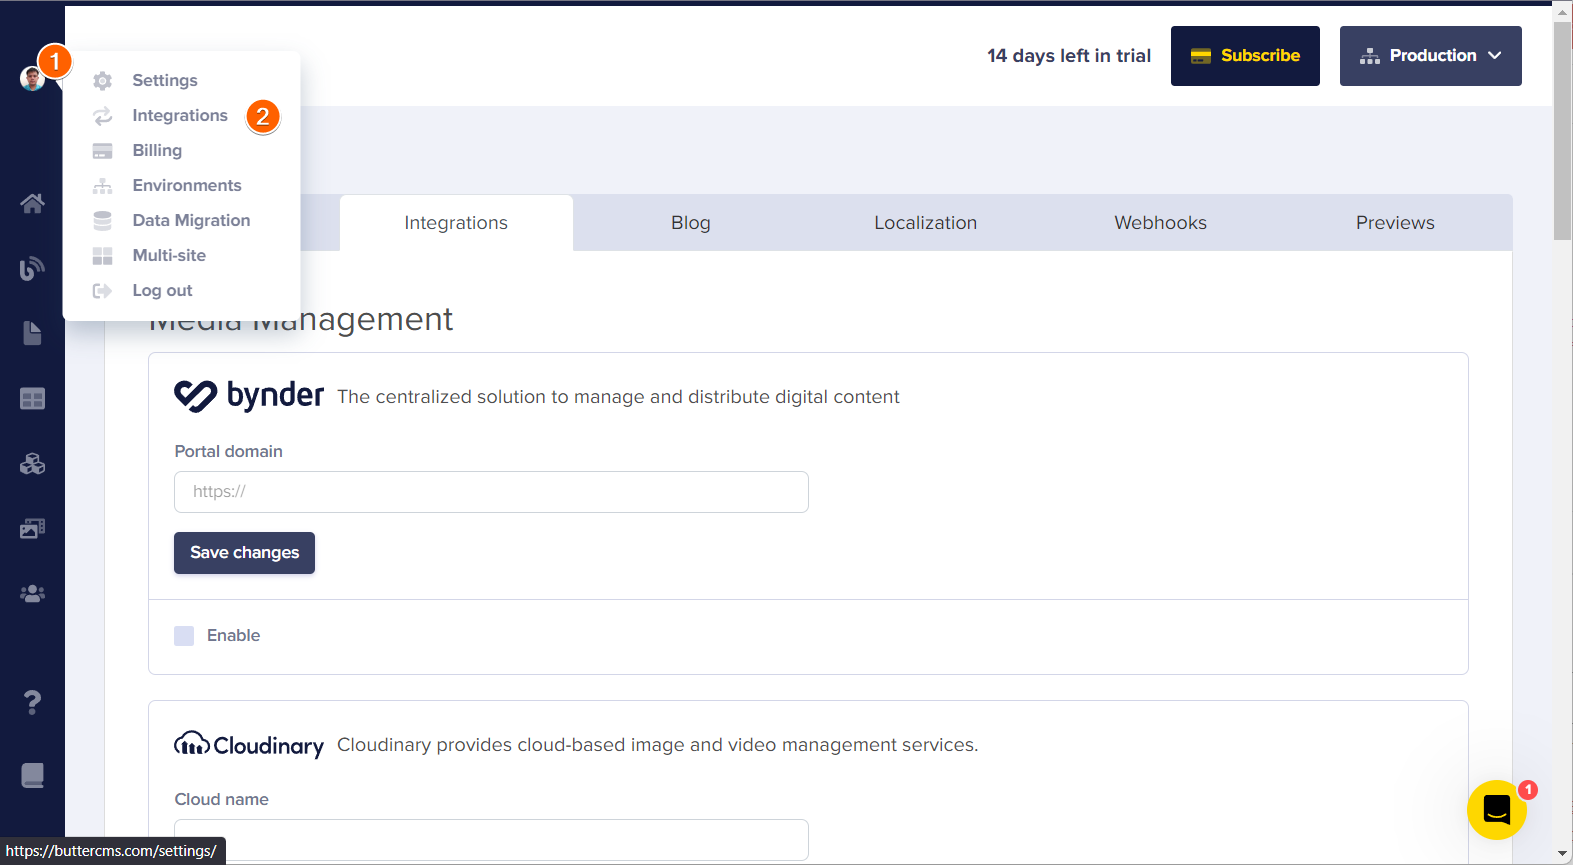Click the Environments hierarchy icon in the menu
Image resolution: width=1573 pixels, height=865 pixels.
pos(102,186)
